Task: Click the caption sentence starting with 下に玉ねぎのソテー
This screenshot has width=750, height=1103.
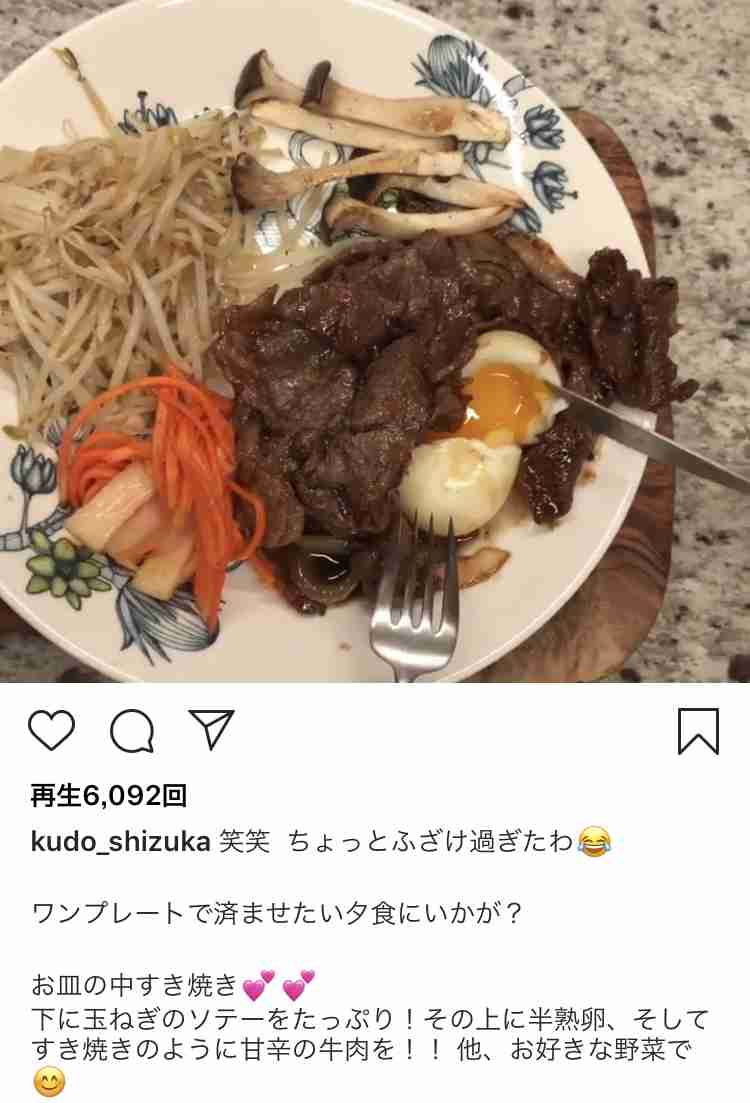Action: (371, 1034)
